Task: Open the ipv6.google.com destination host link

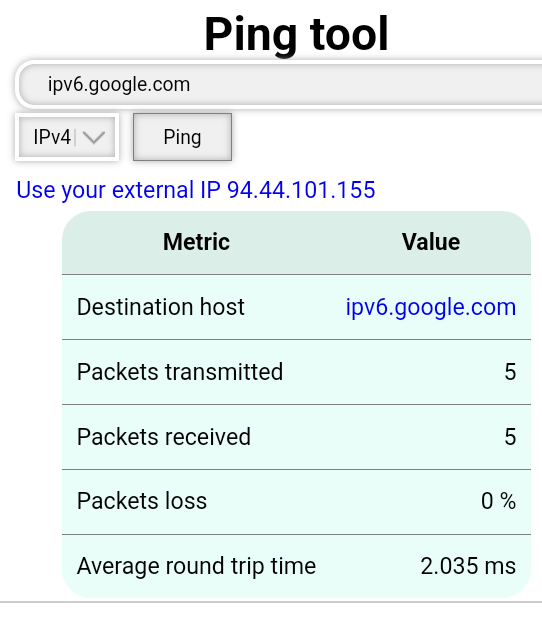Action: [431, 307]
